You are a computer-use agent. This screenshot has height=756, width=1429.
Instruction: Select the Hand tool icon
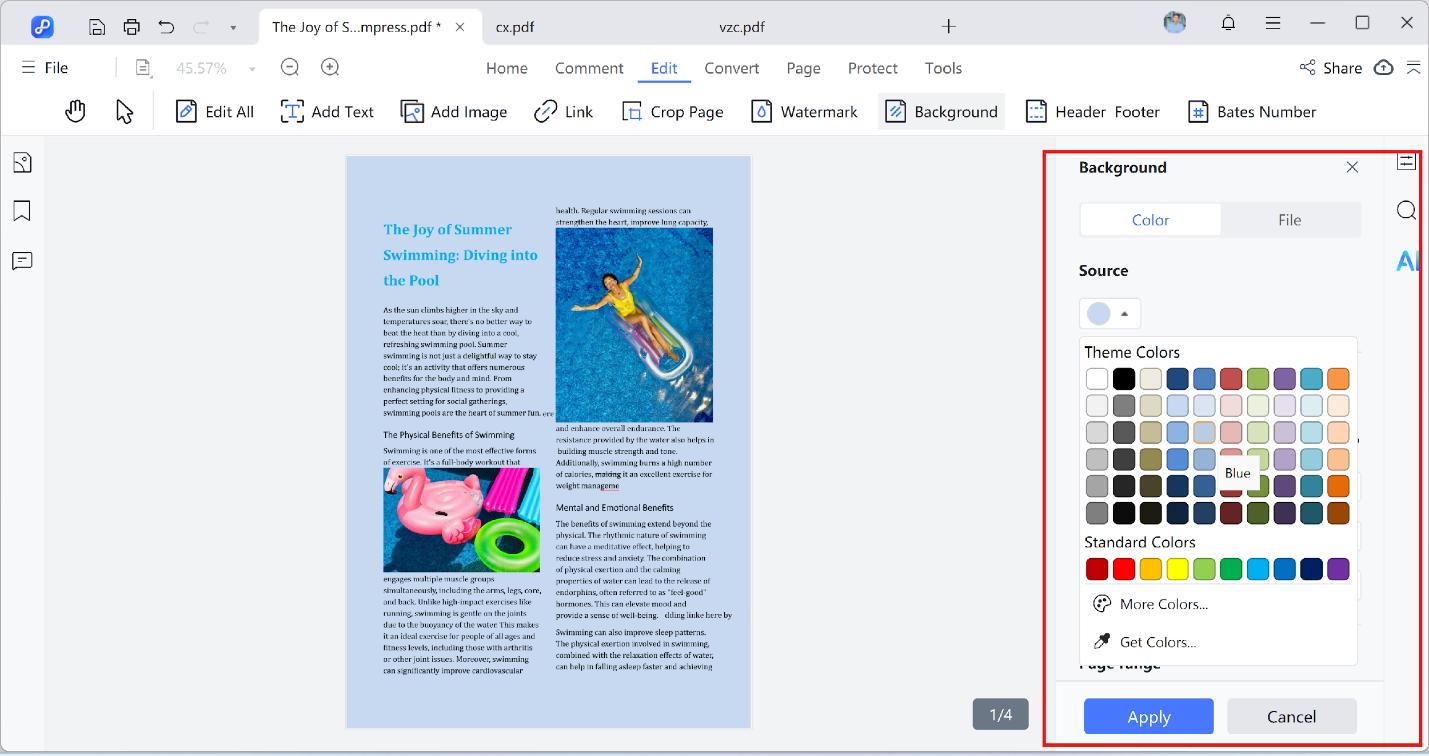(x=76, y=112)
